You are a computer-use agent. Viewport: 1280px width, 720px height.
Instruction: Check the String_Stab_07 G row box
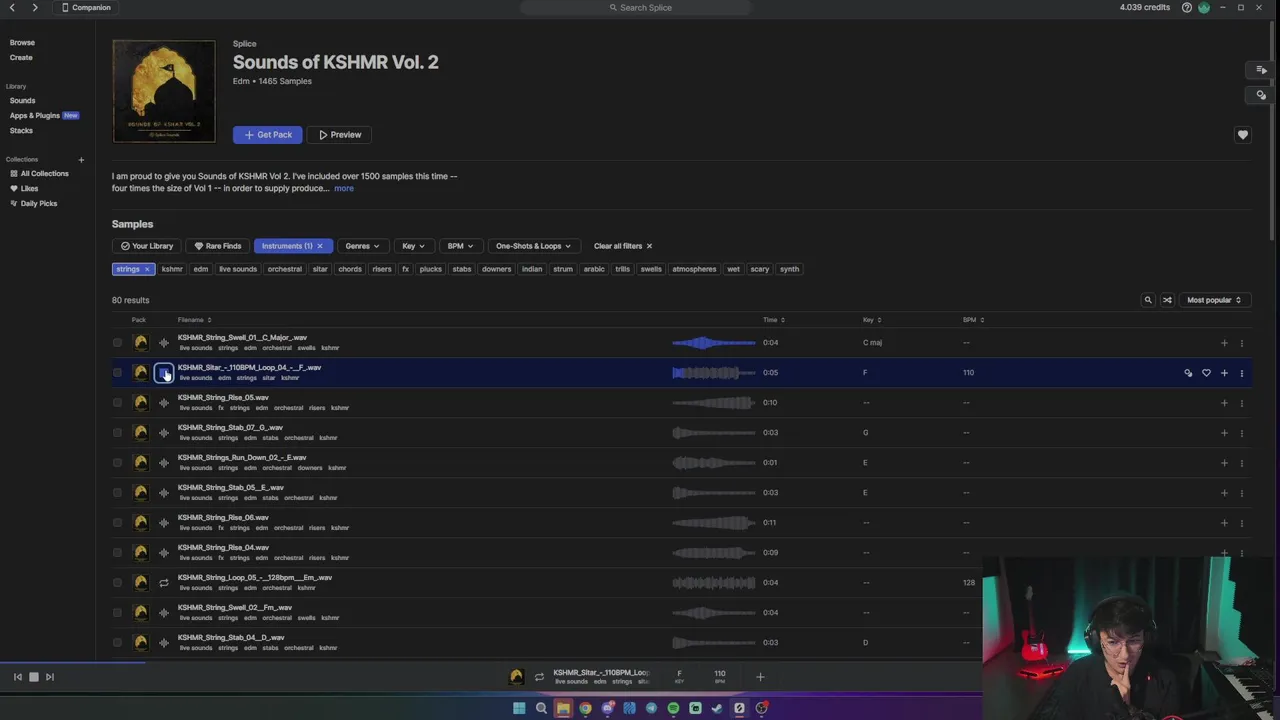coord(117,433)
